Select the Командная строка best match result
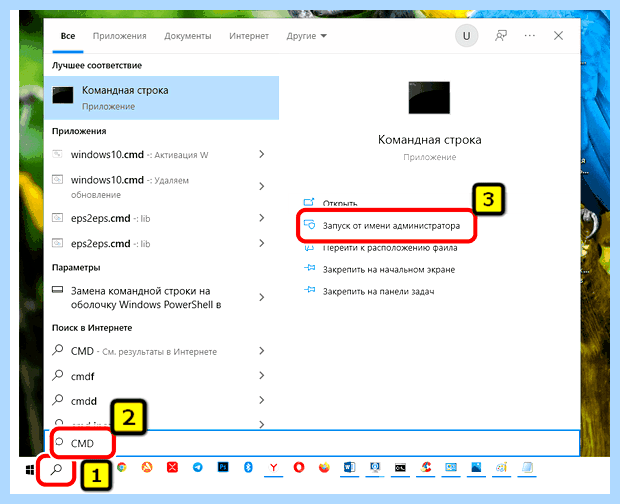The width and height of the screenshot is (620, 504). coord(162,98)
